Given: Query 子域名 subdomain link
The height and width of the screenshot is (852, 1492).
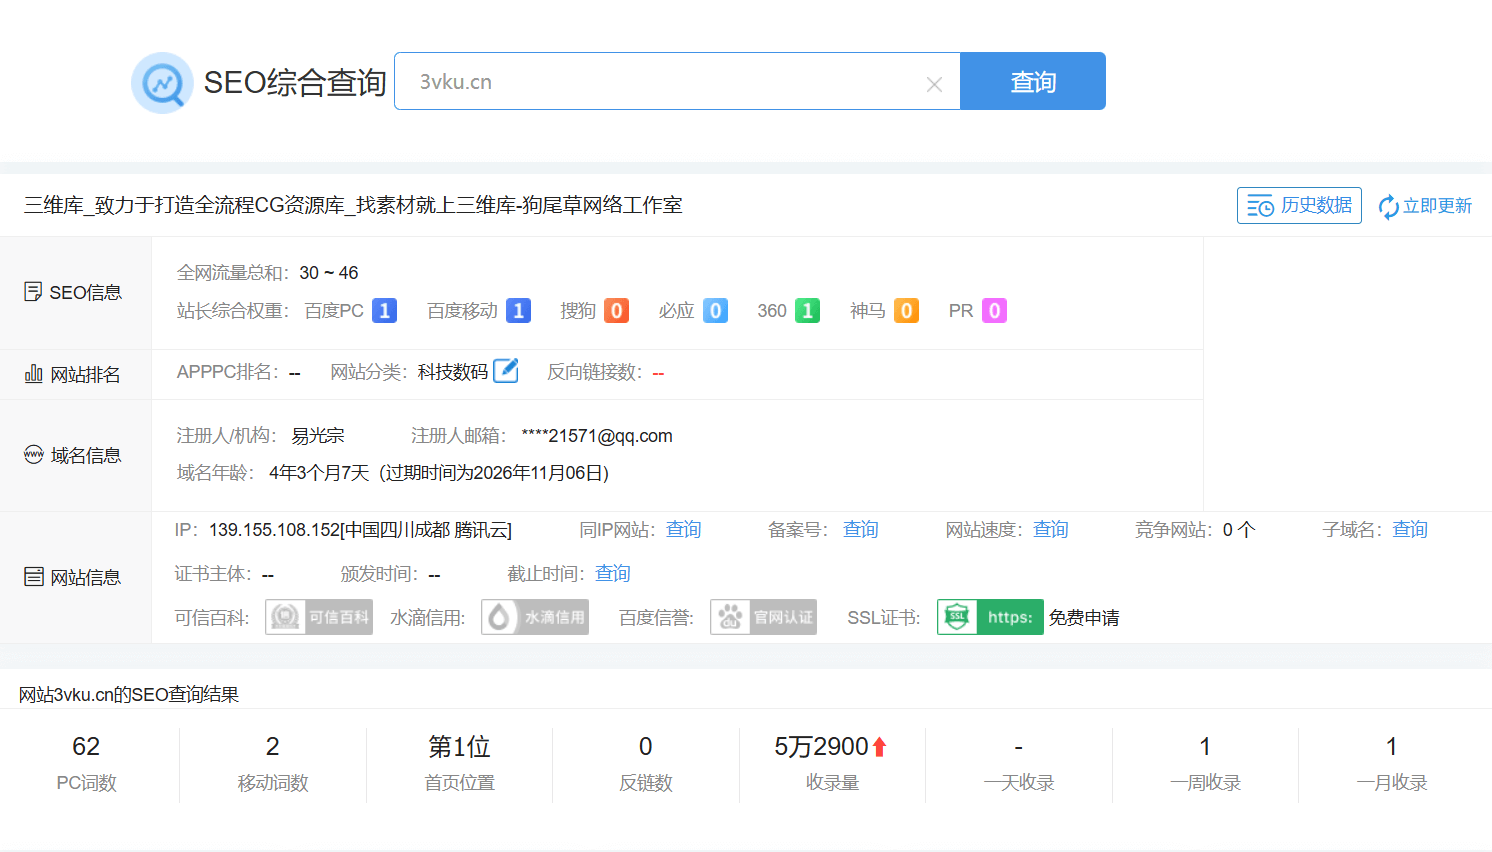Looking at the screenshot, I should [1410, 529].
